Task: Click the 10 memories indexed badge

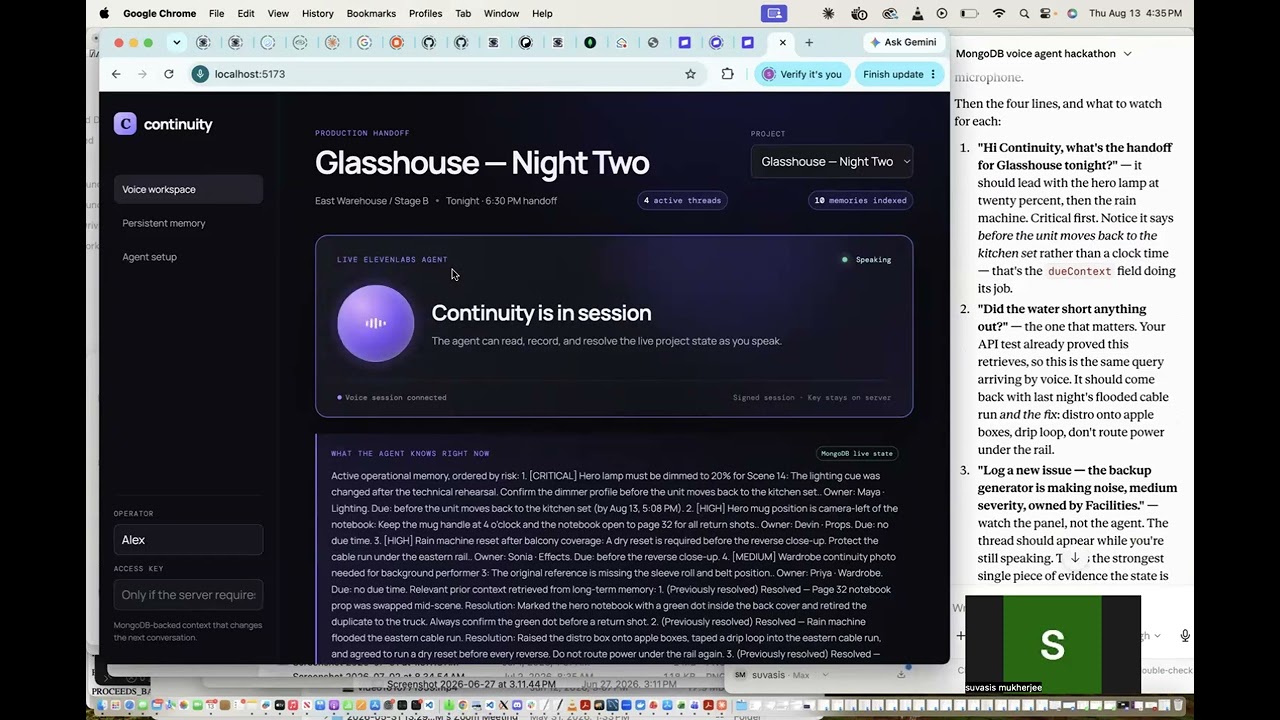Action: tap(860, 200)
